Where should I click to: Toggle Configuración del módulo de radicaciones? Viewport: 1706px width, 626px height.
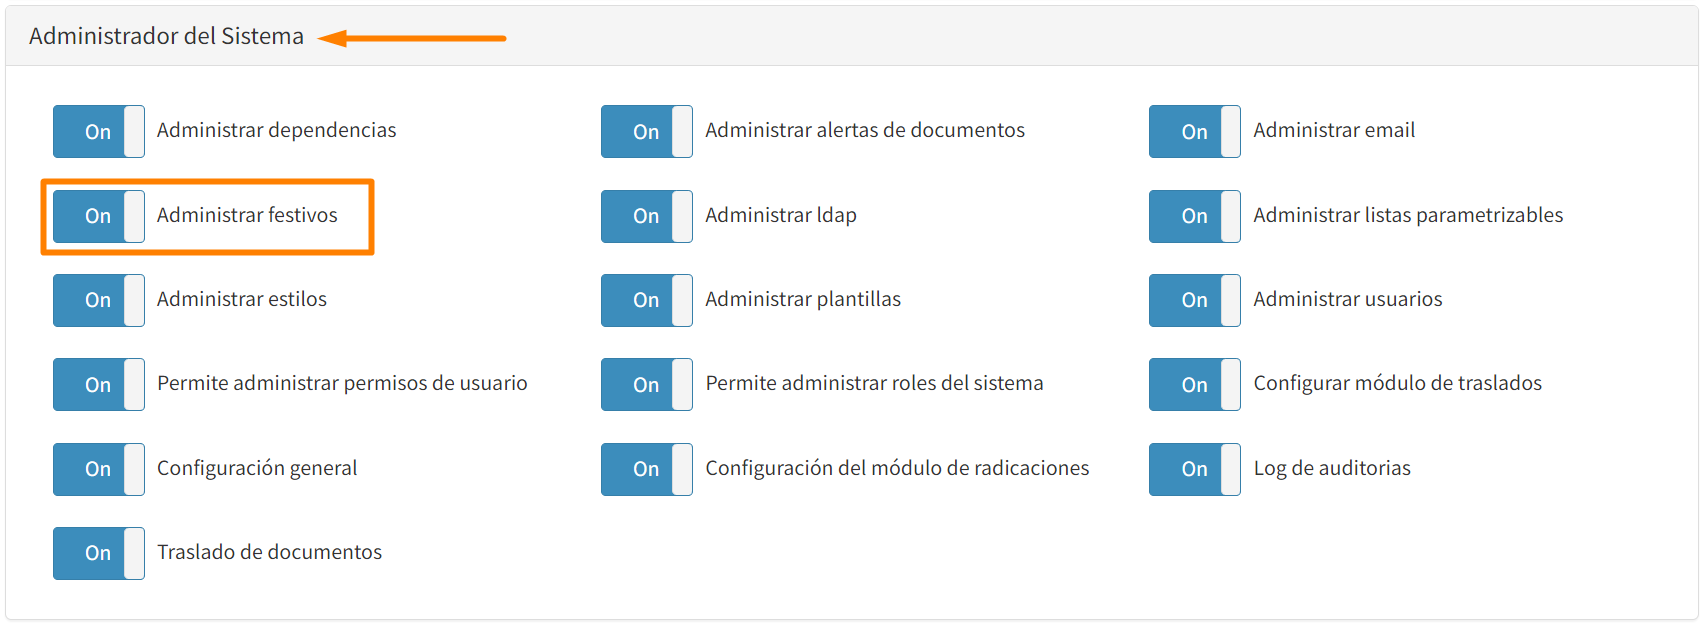coord(646,469)
